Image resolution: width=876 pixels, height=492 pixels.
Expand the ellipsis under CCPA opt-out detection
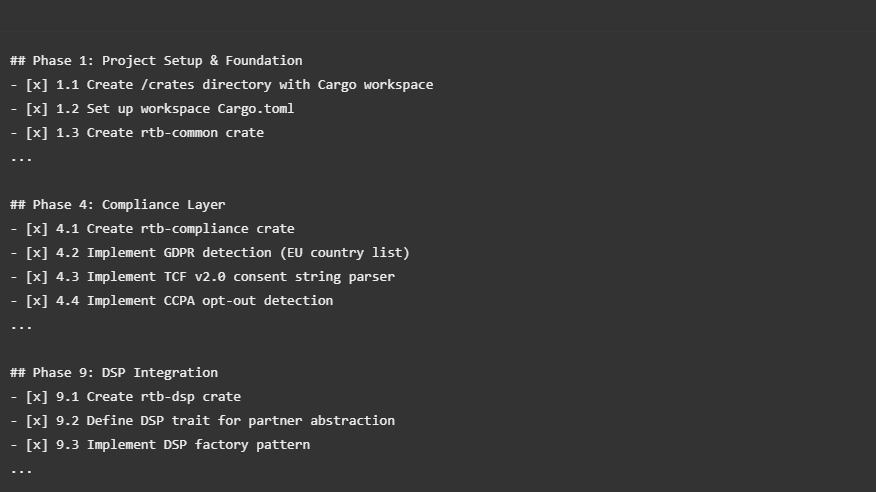tap(21, 326)
